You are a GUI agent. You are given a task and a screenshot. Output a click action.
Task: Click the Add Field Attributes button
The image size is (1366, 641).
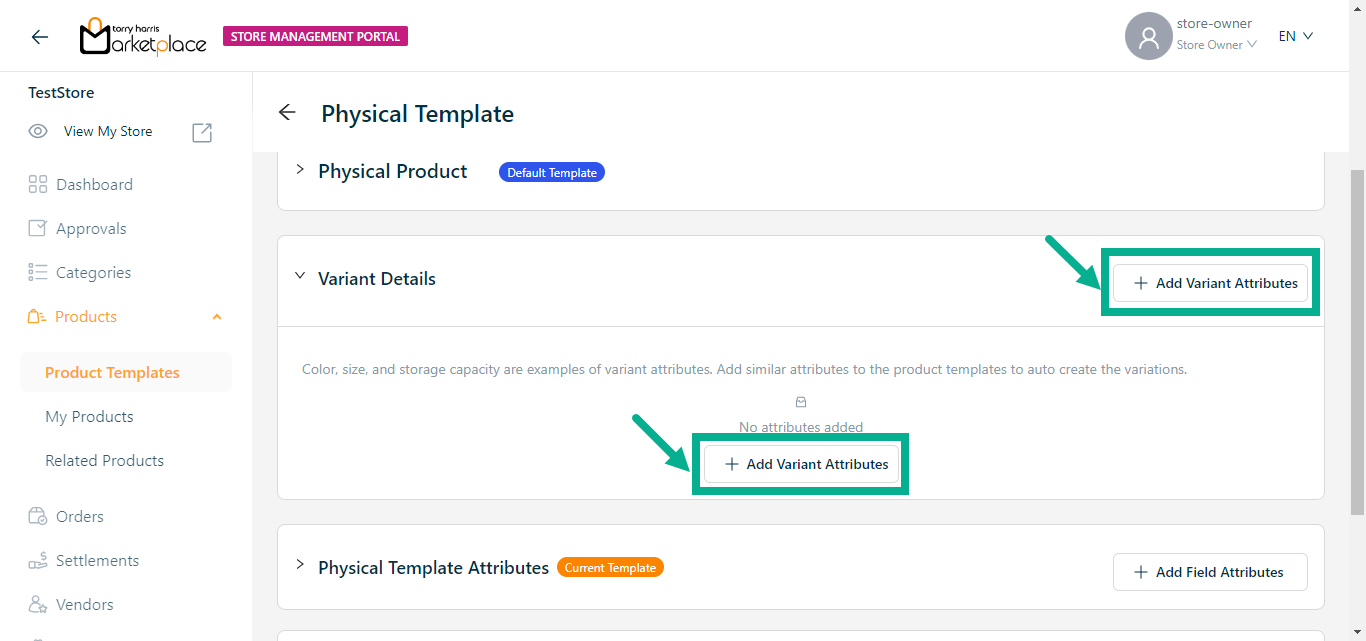(1210, 572)
